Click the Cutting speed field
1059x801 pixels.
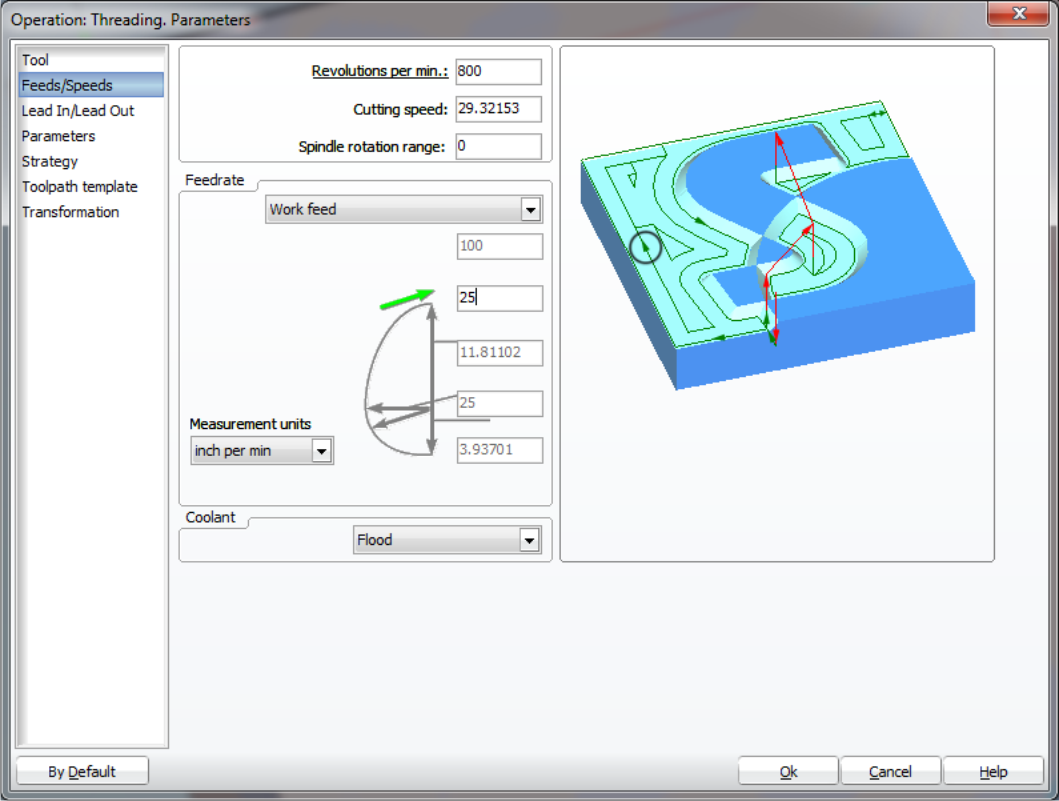pyautogui.click(x=498, y=109)
